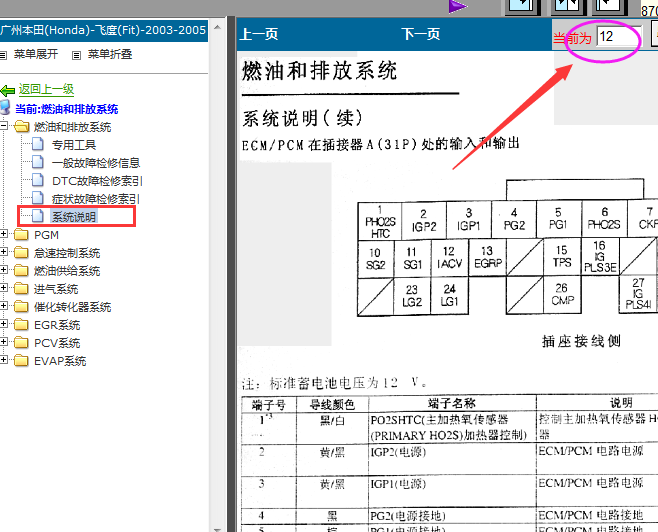Click connector cell 11 SG1
This screenshot has height=532, width=658.
click(x=412, y=258)
